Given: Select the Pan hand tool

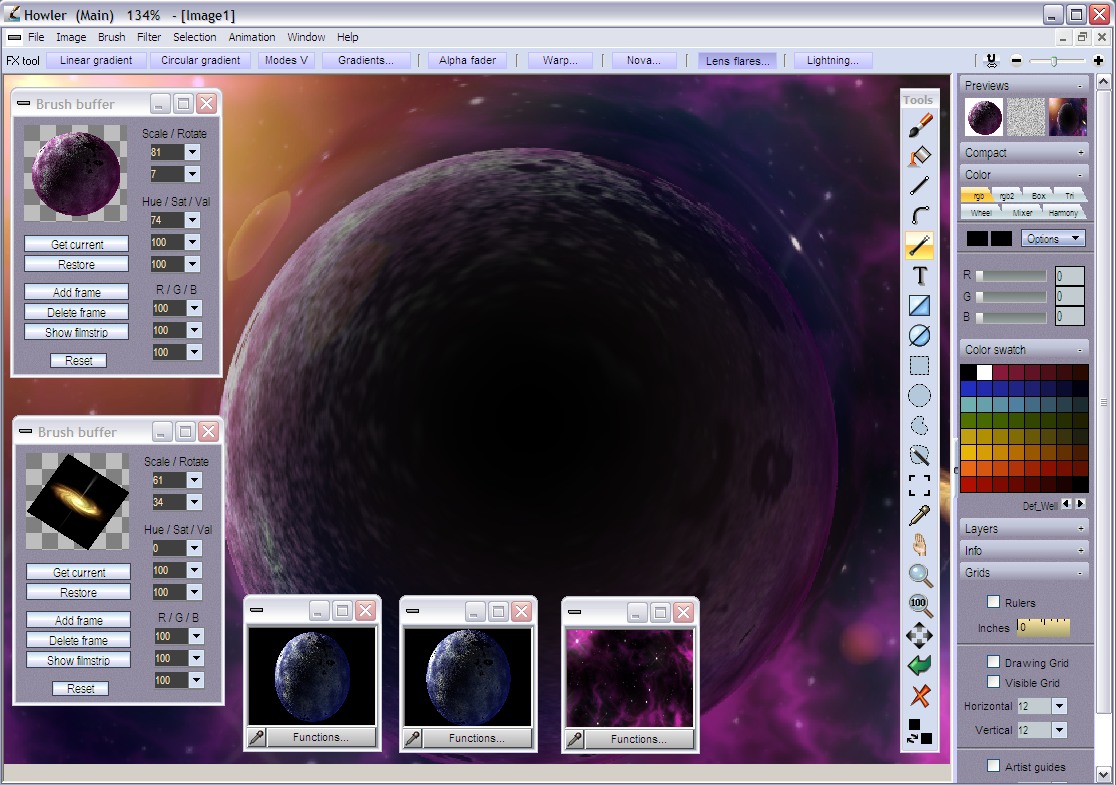Looking at the screenshot, I should pyautogui.click(x=919, y=545).
